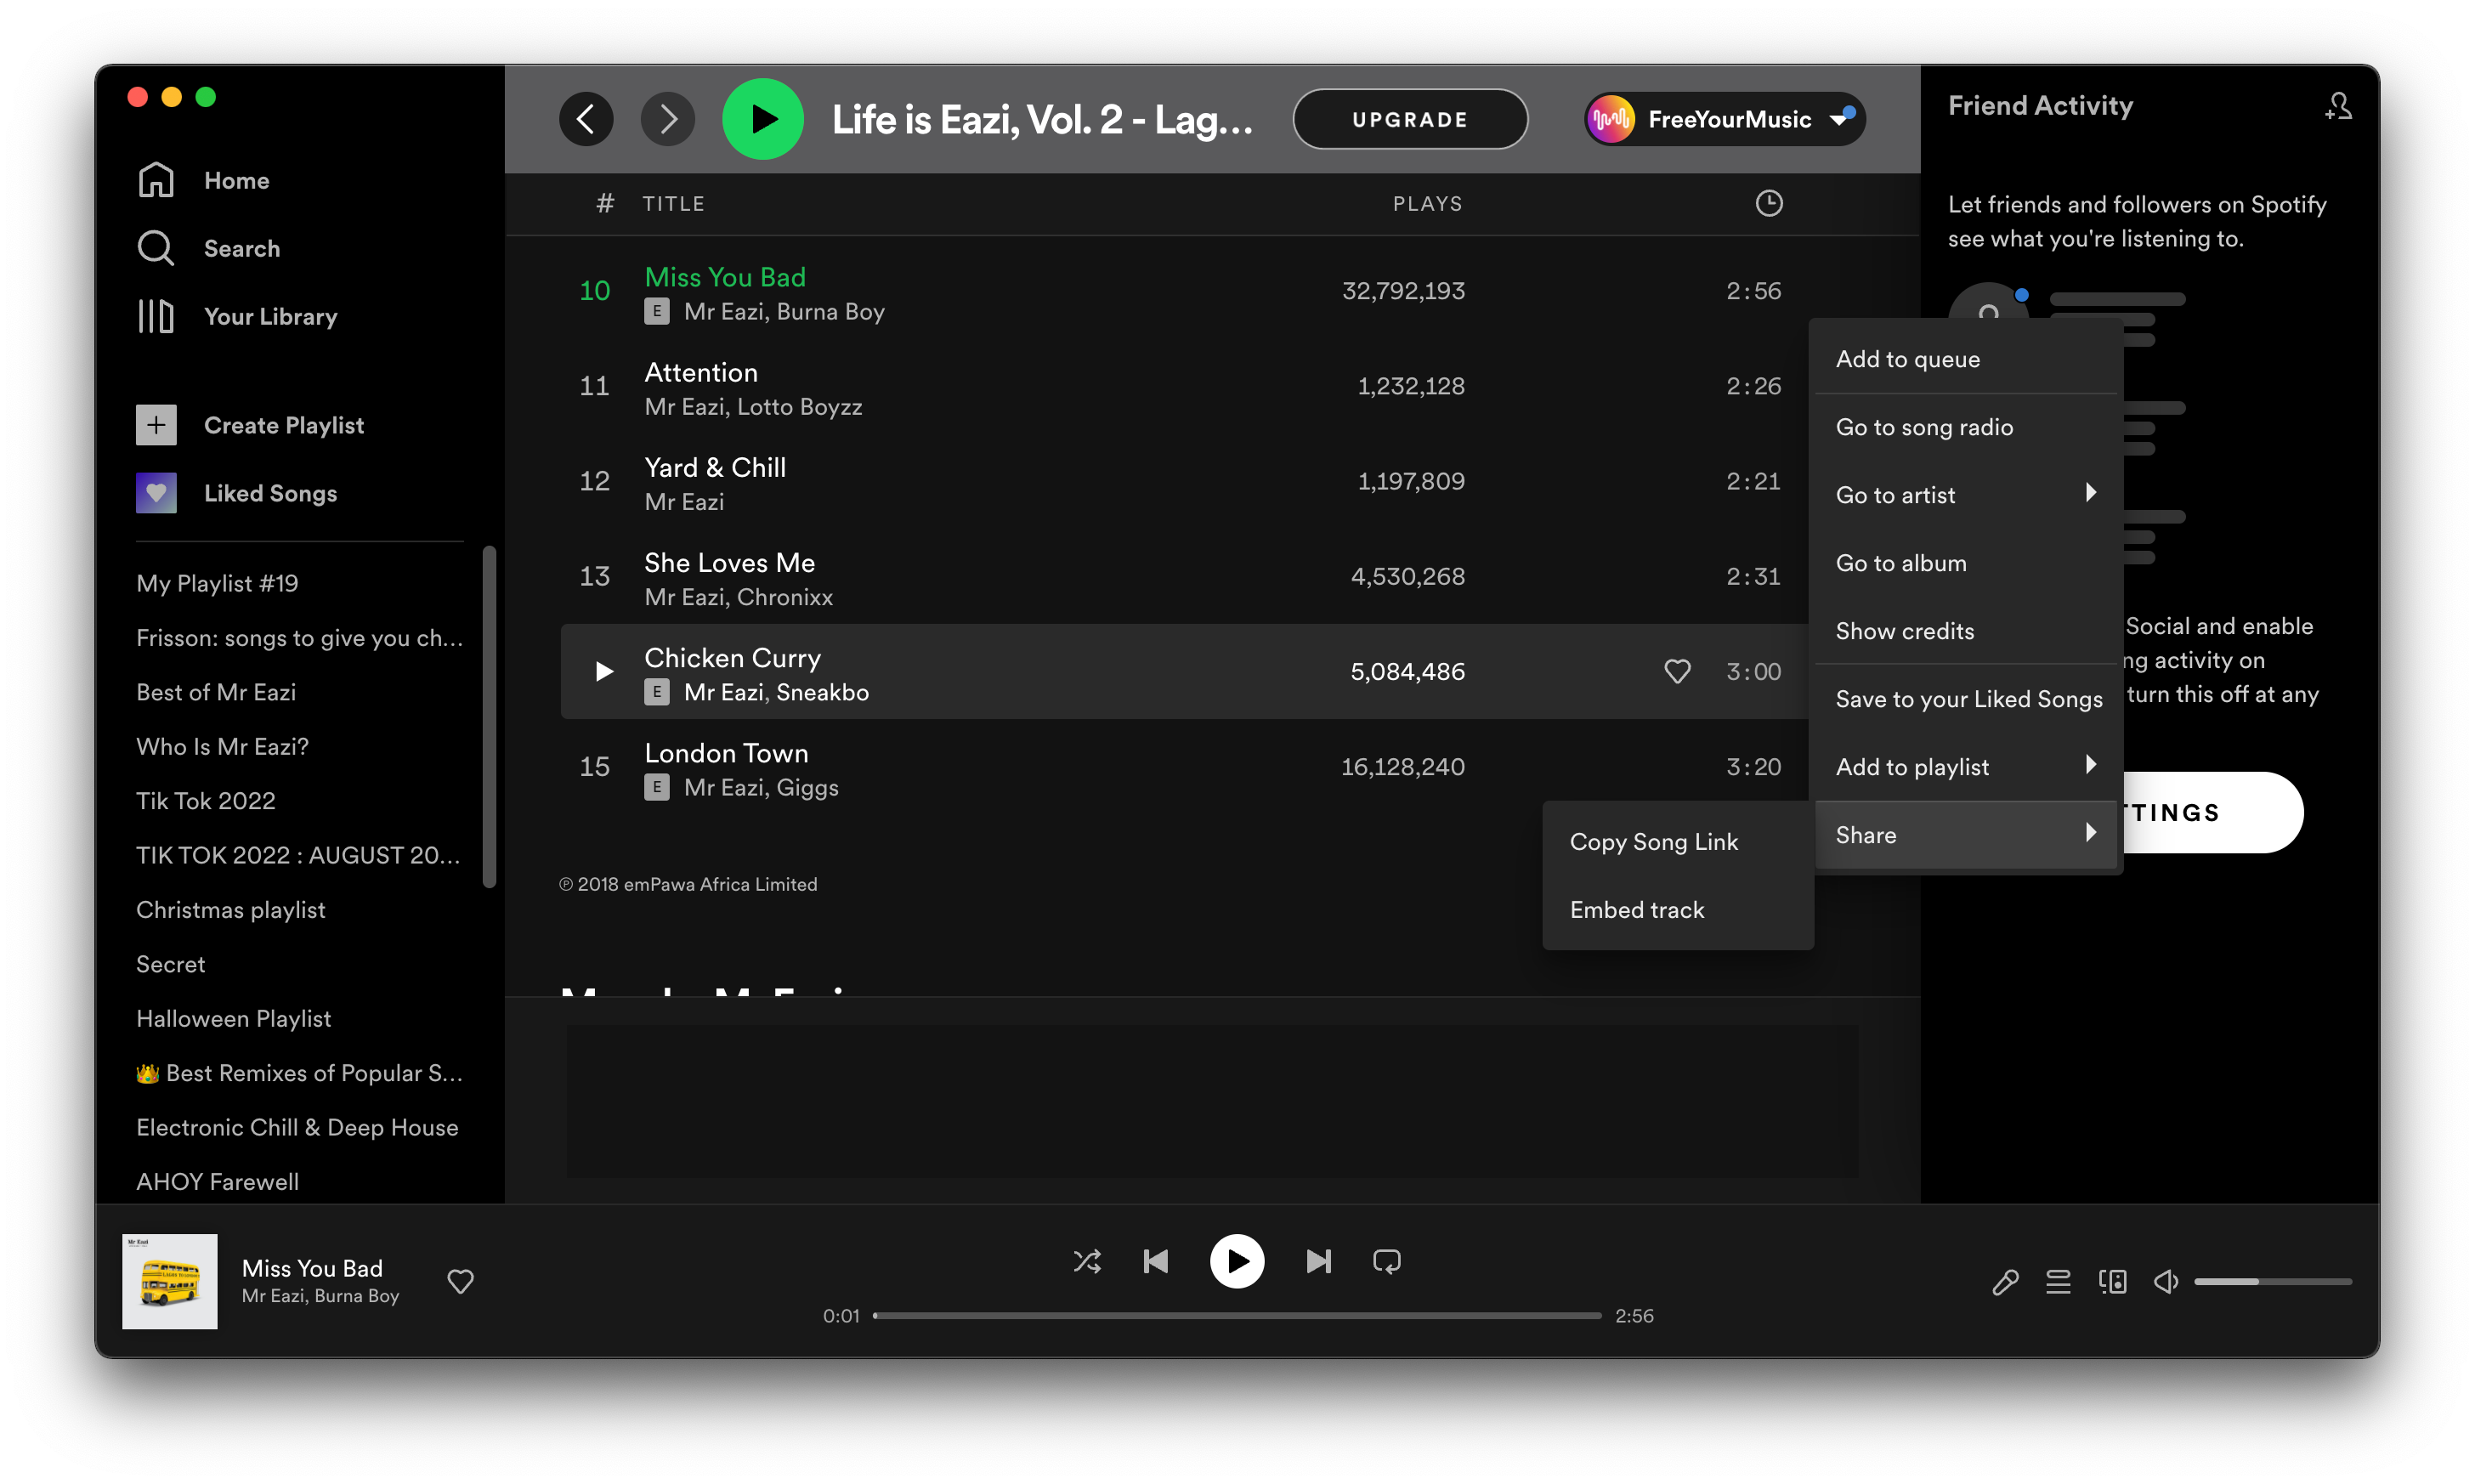The width and height of the screenshot is (2475, 1484).
Task: Open the Home page icon
Action: [155, 180]
